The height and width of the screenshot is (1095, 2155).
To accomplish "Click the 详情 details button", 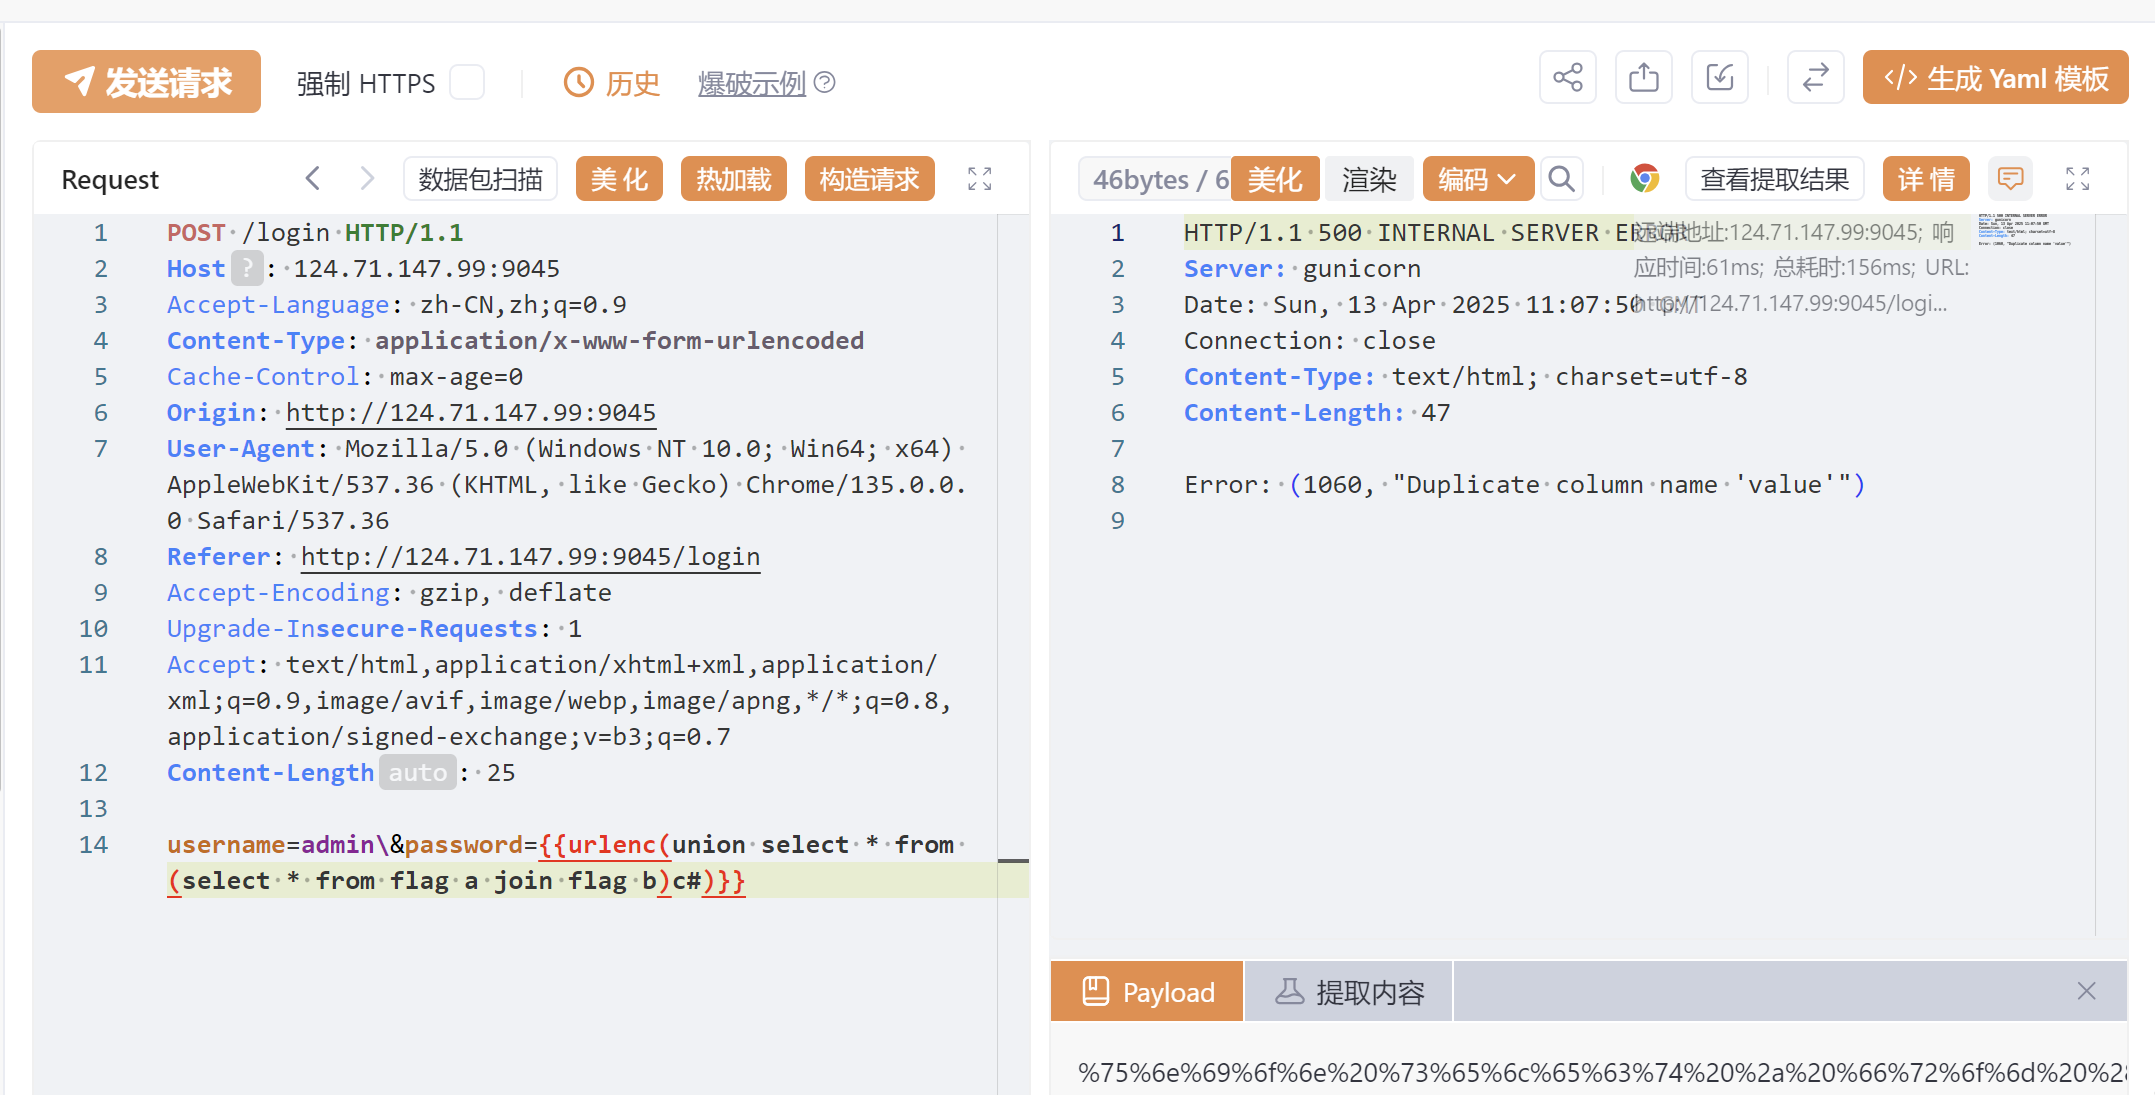I will coord(1926,179).
